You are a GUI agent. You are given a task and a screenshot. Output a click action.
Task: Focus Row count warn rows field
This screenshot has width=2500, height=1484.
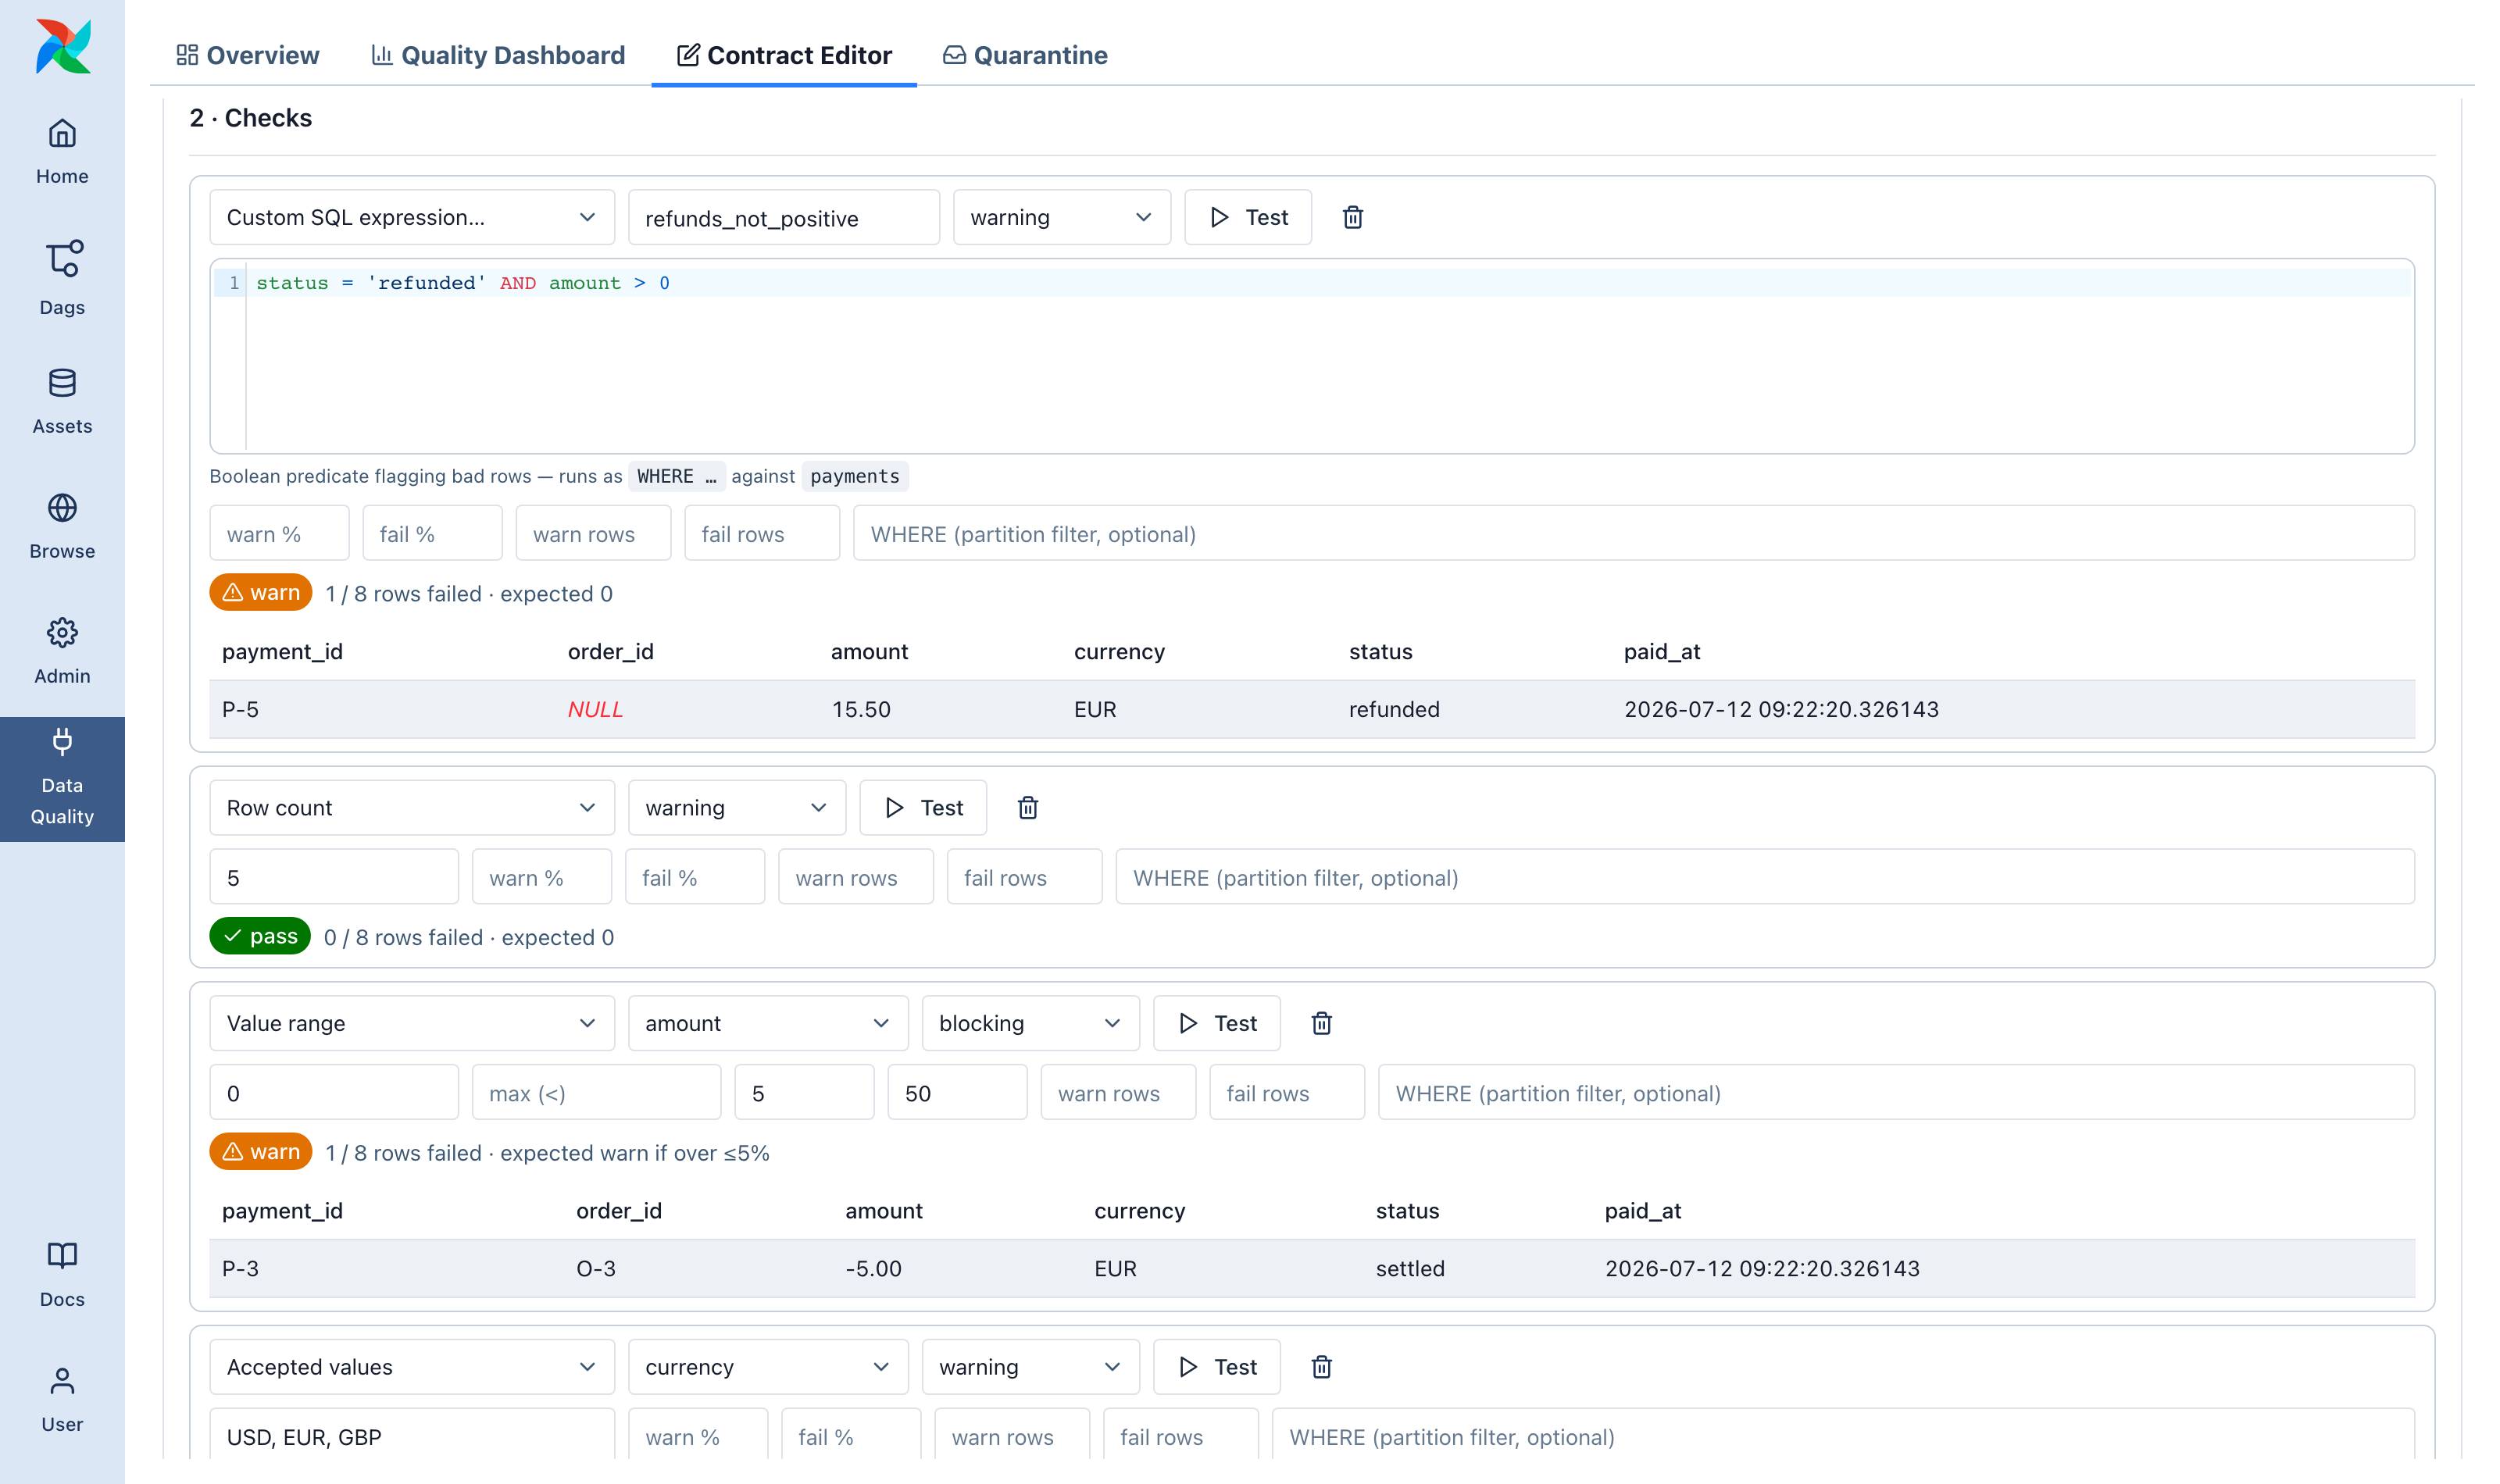point(856,878)
